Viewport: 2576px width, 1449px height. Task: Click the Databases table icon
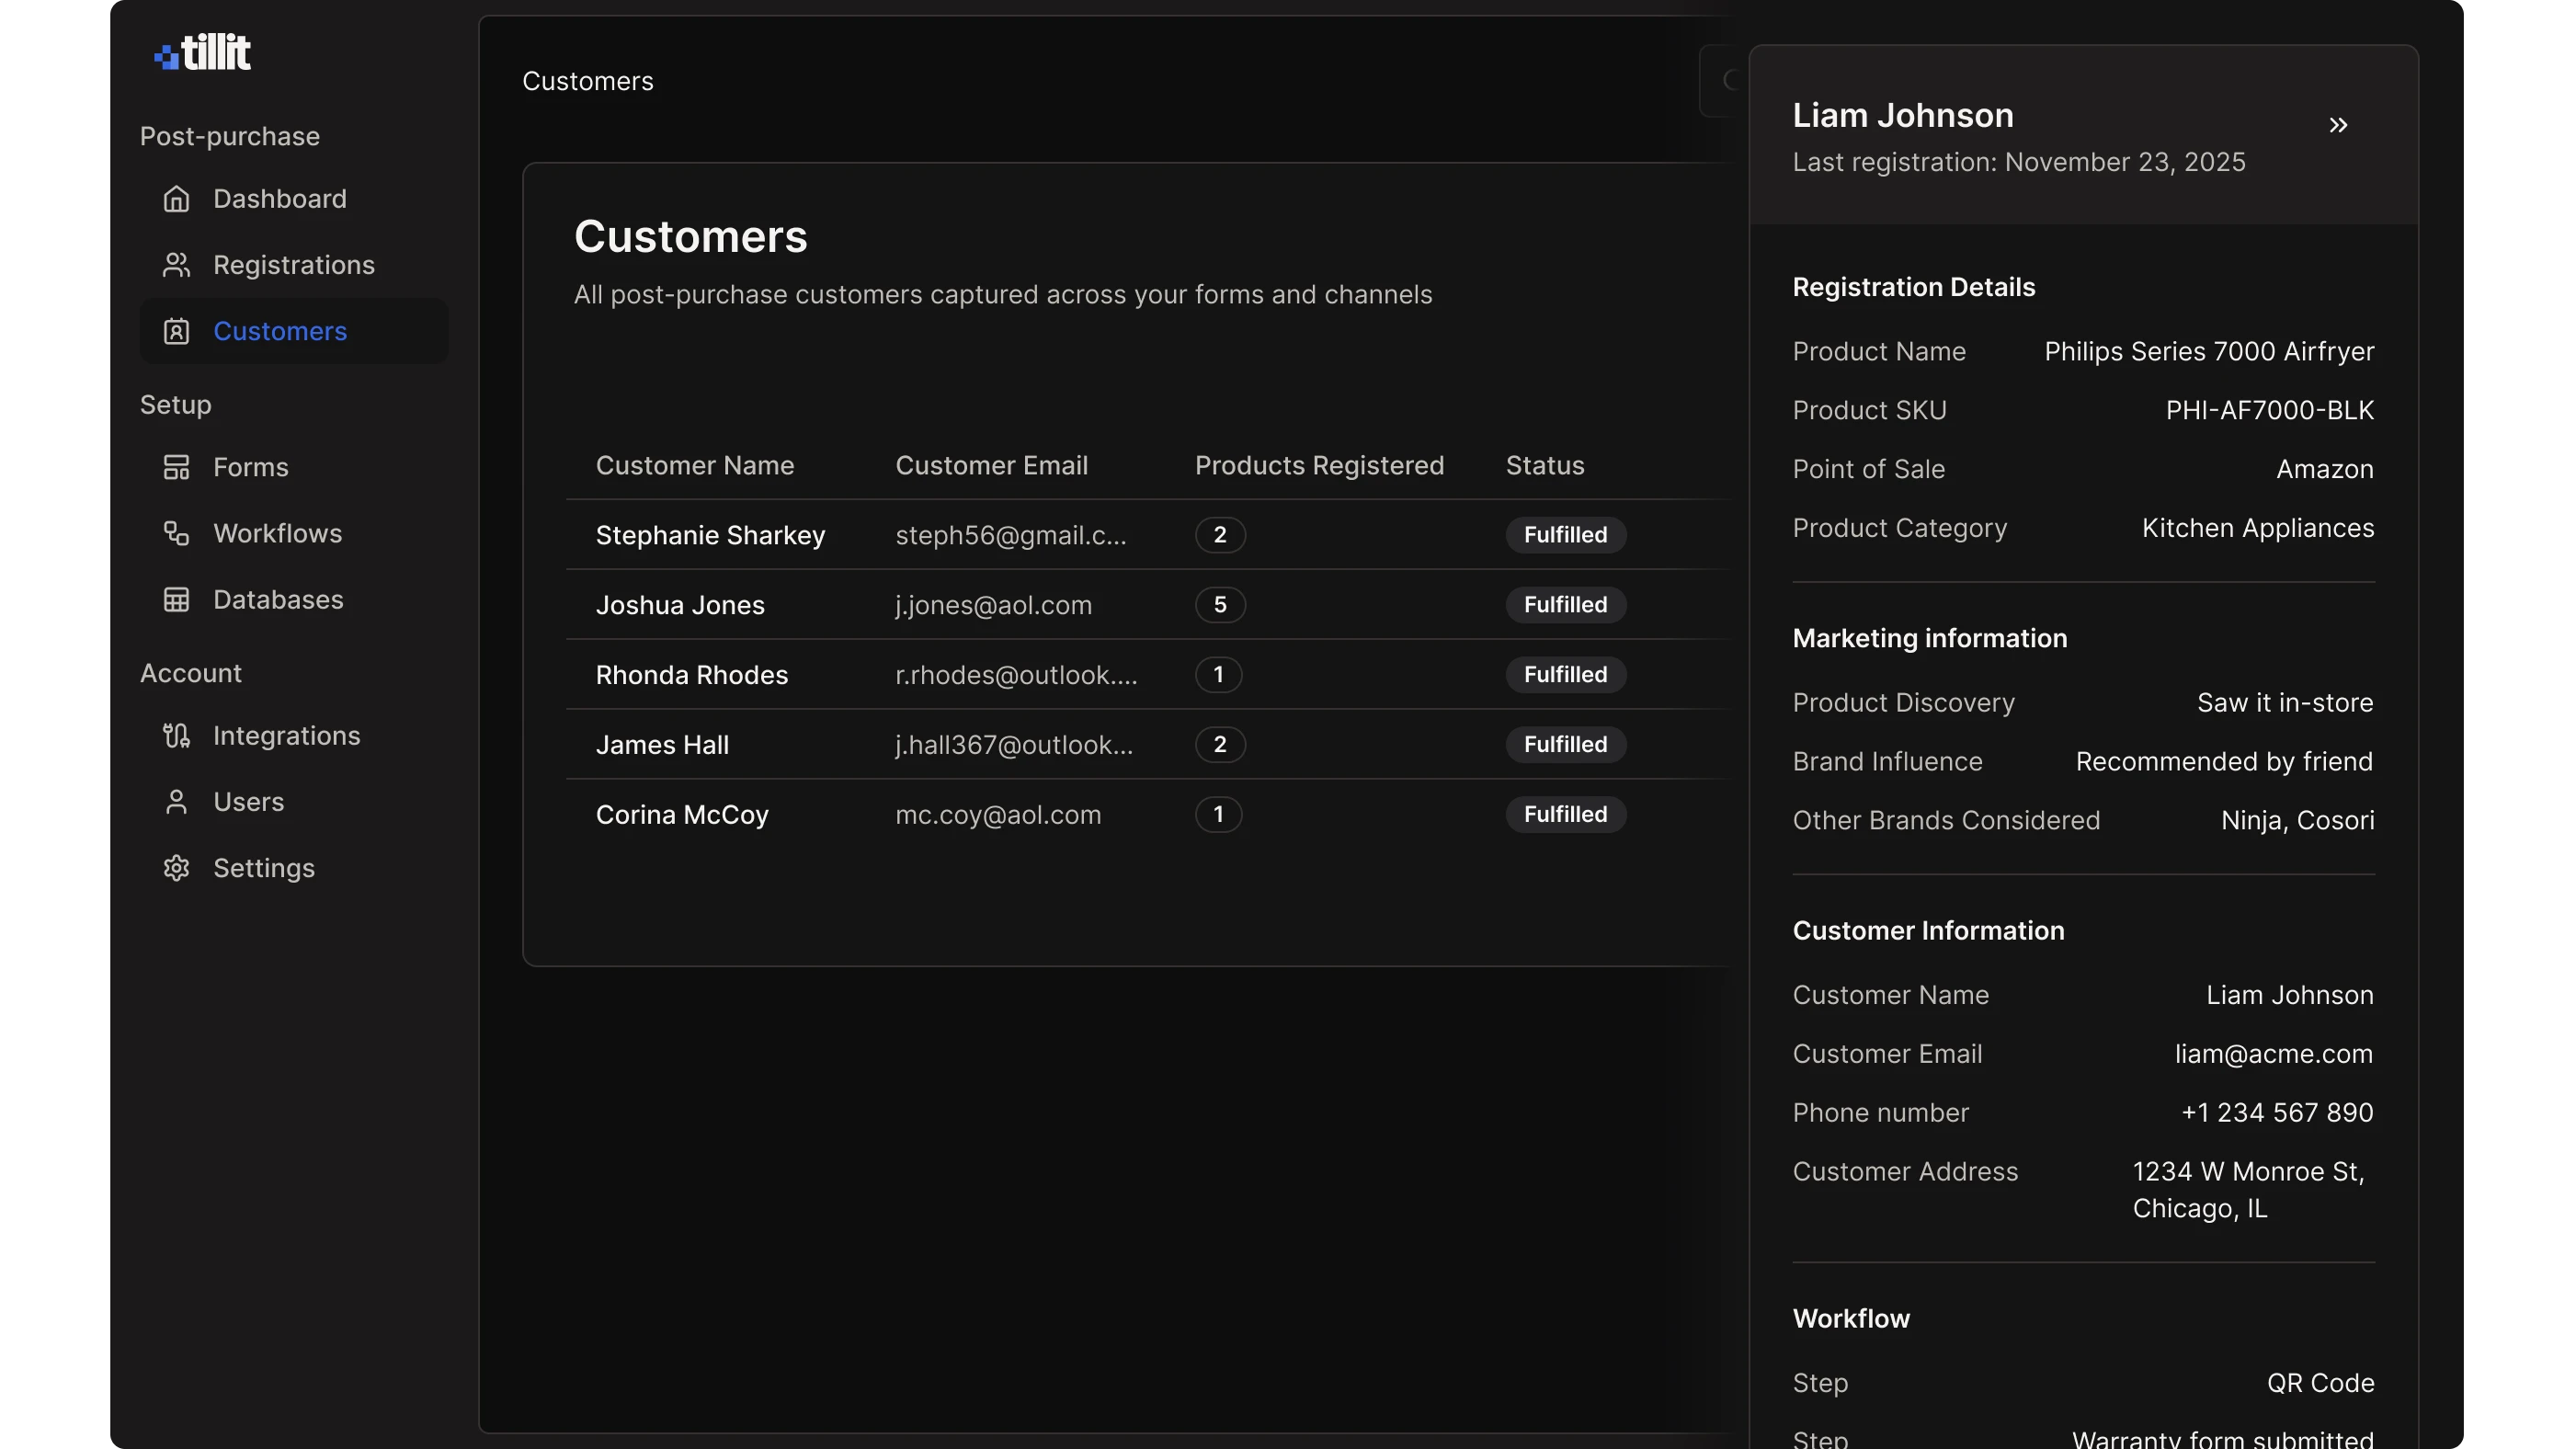(176, 599)
